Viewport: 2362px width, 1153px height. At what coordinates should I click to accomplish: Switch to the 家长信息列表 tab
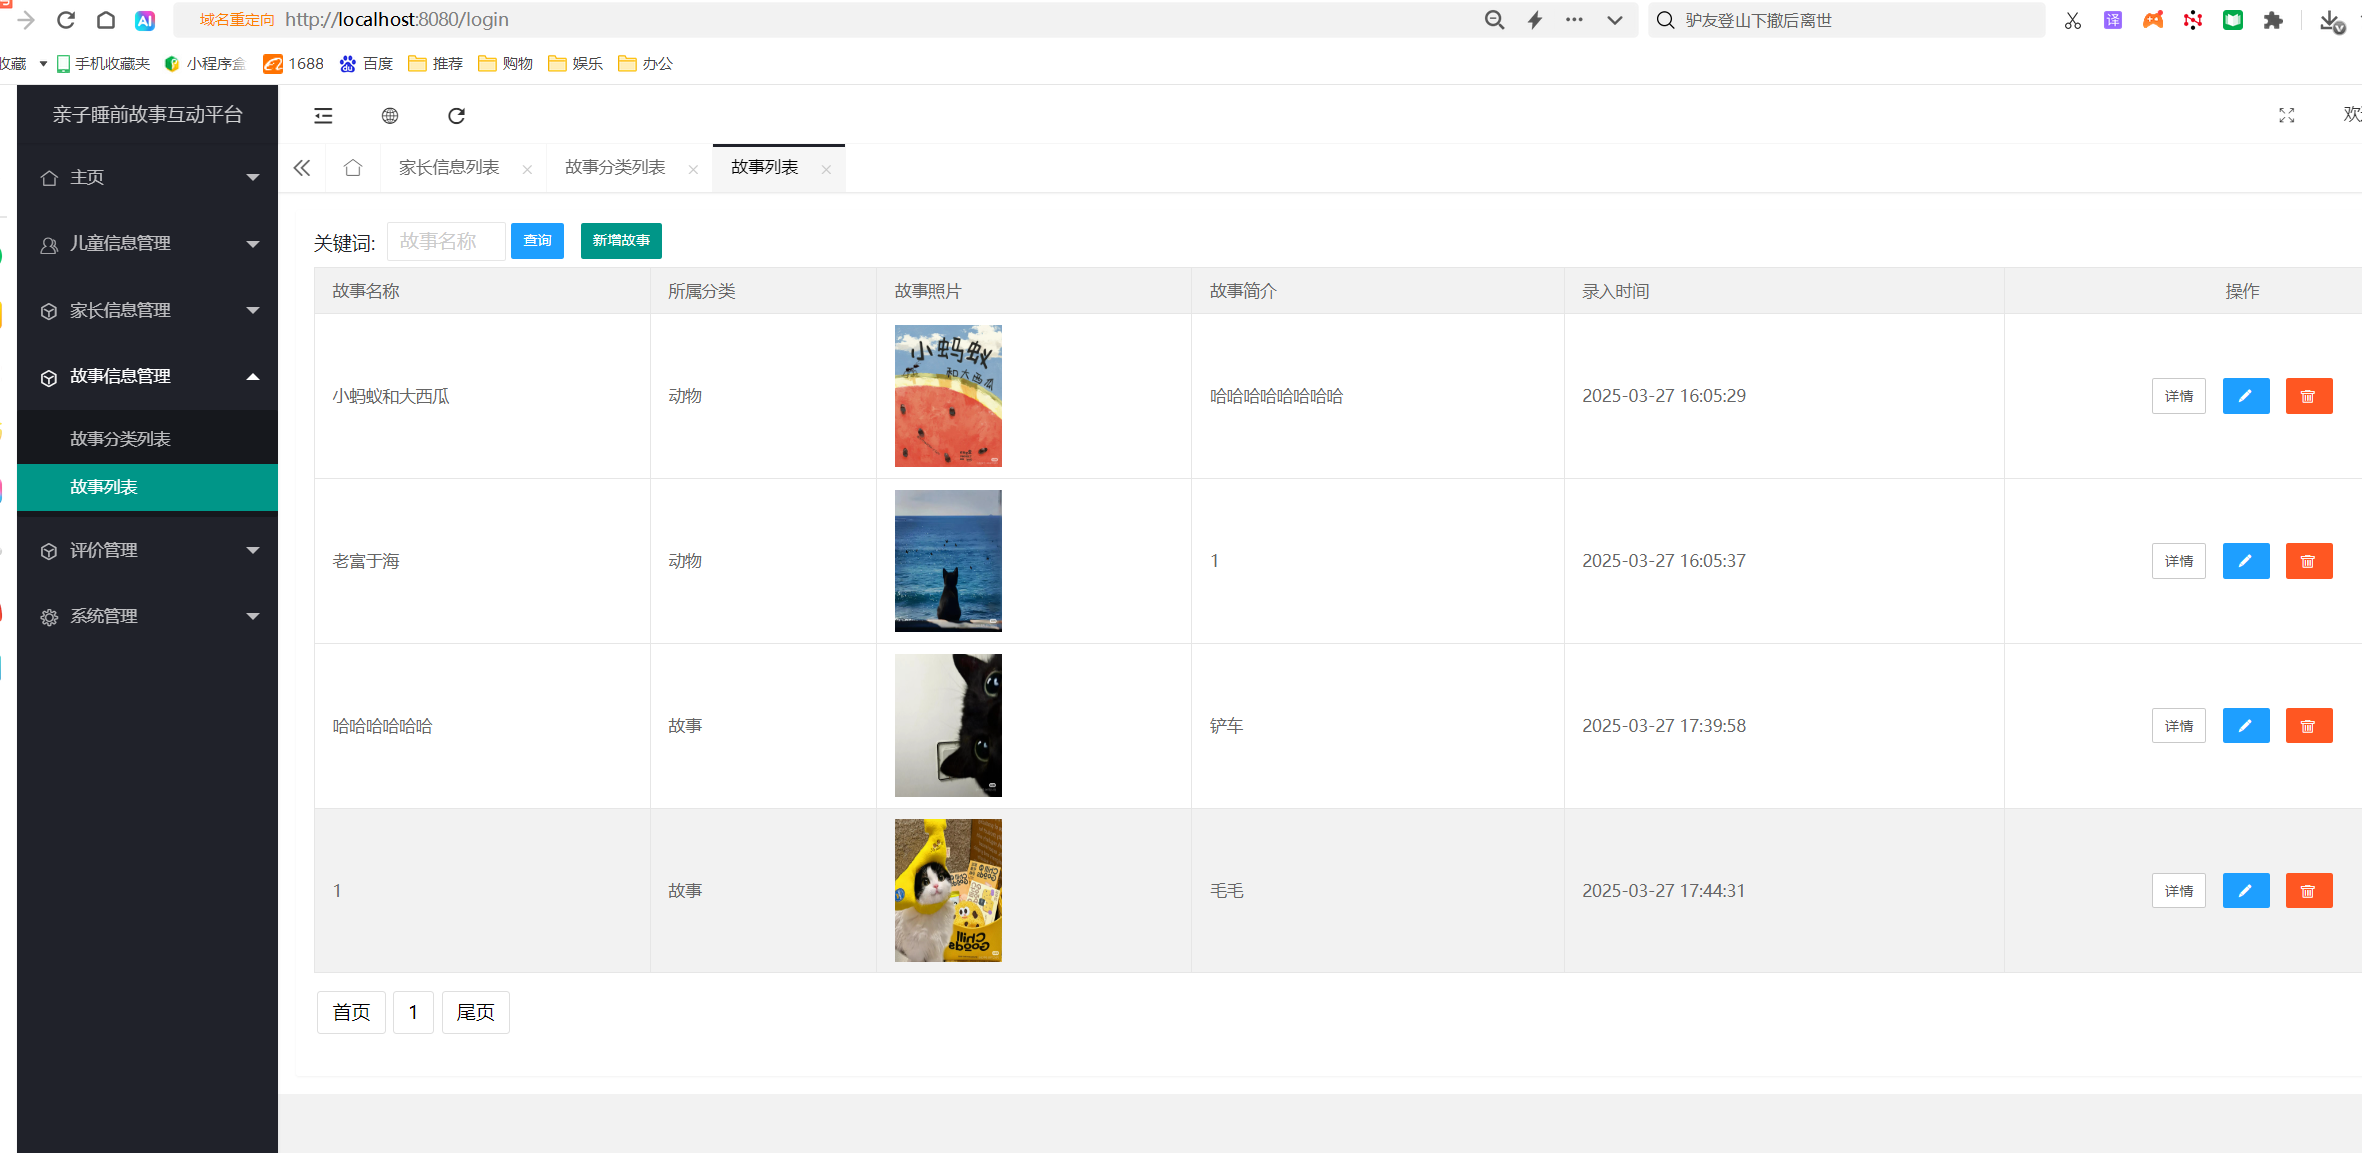coord(449,168)
